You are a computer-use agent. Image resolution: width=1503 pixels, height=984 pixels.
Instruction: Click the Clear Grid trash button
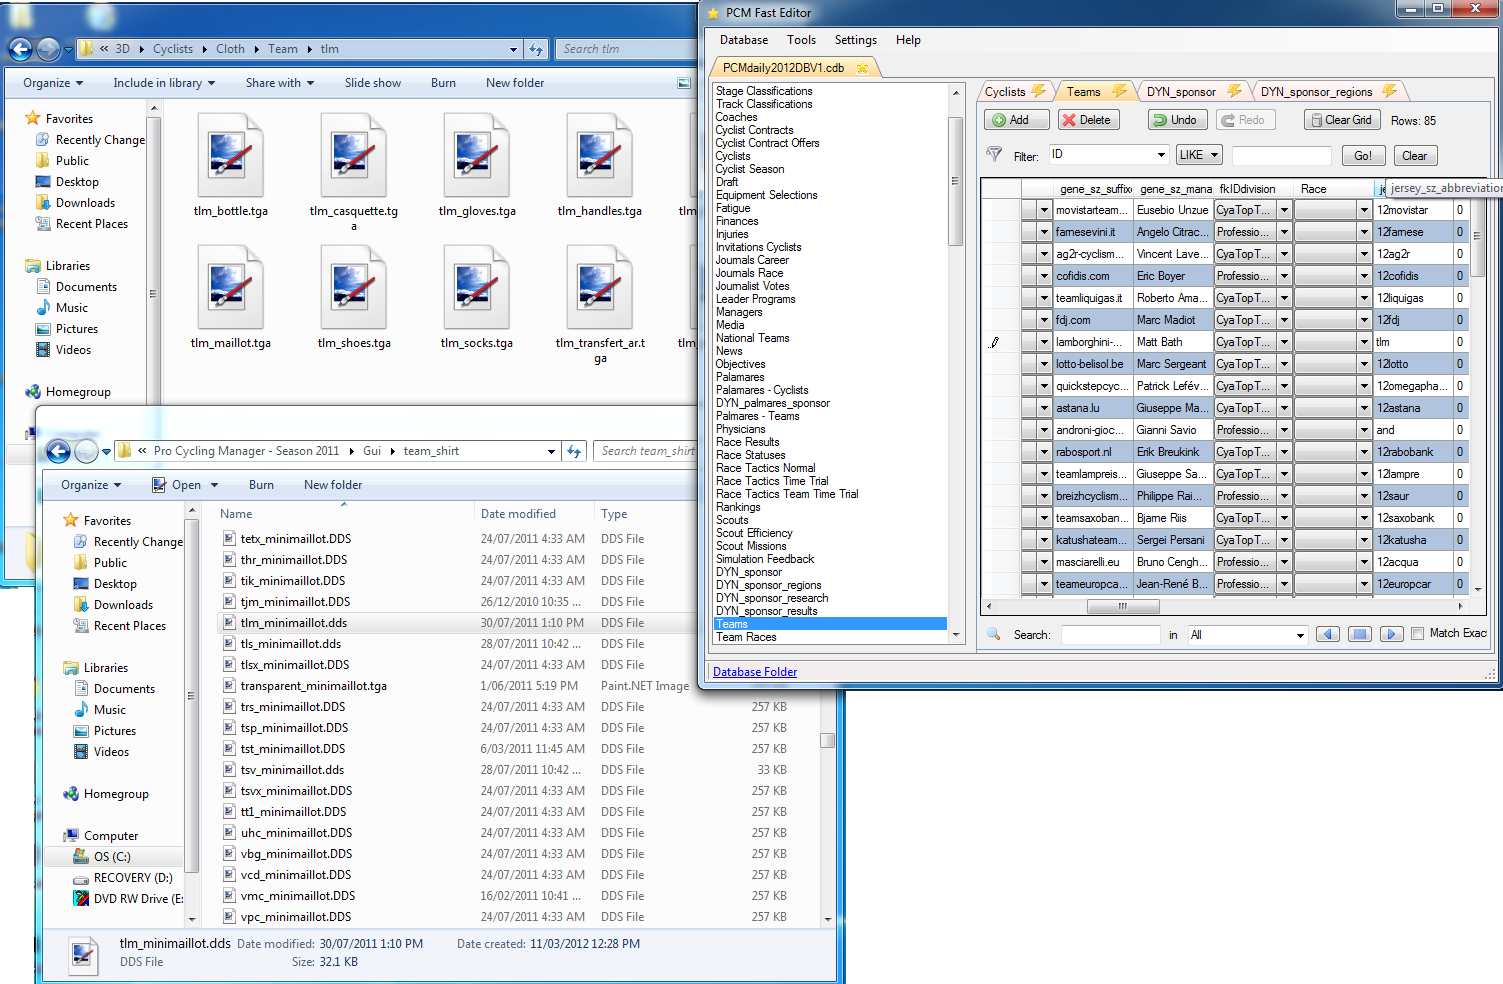click(1340, 120)
